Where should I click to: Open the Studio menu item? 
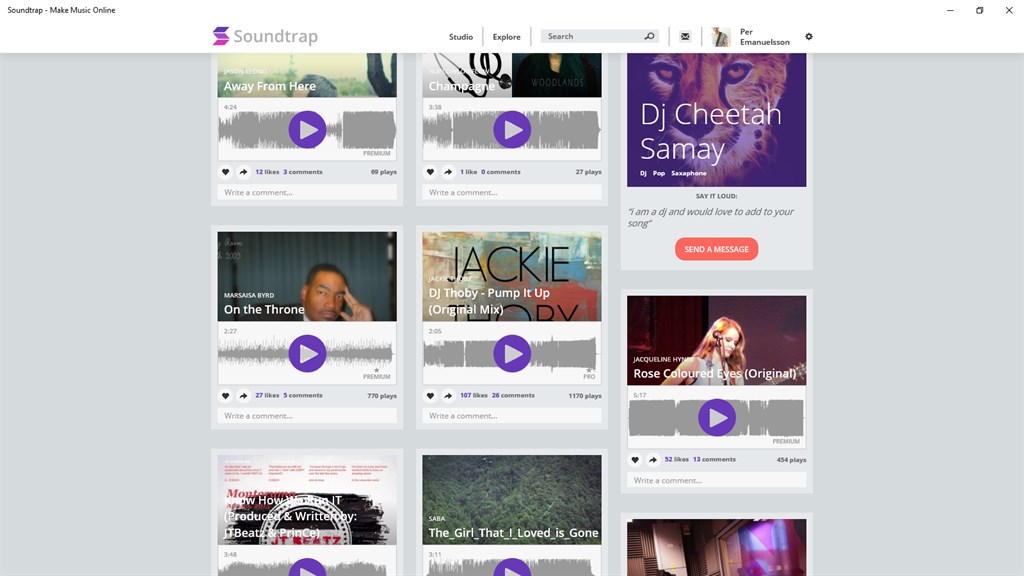(460, 37)
